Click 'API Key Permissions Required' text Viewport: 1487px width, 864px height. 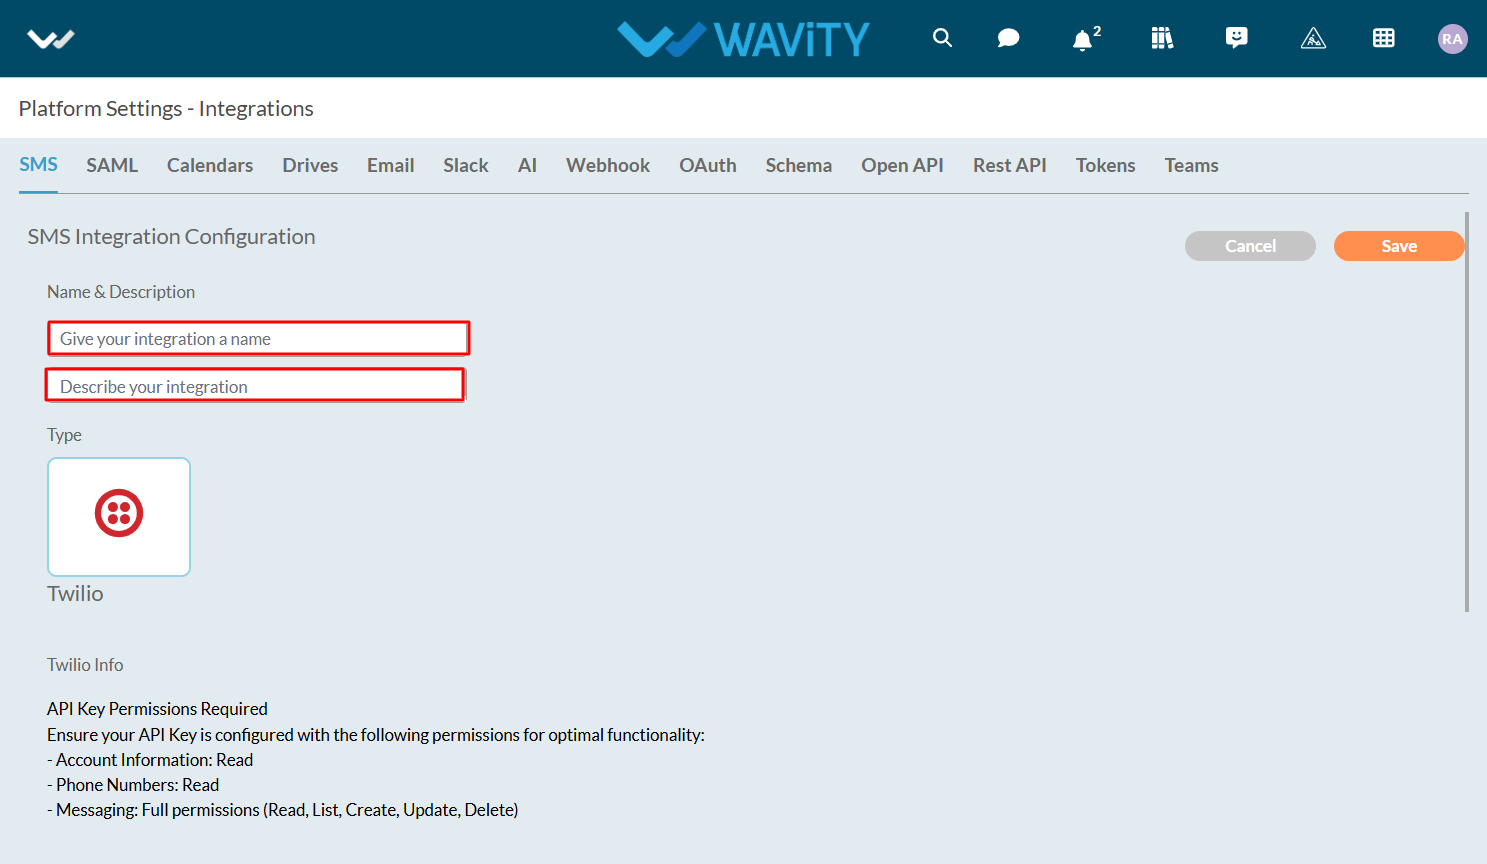(x=157, y=709)
